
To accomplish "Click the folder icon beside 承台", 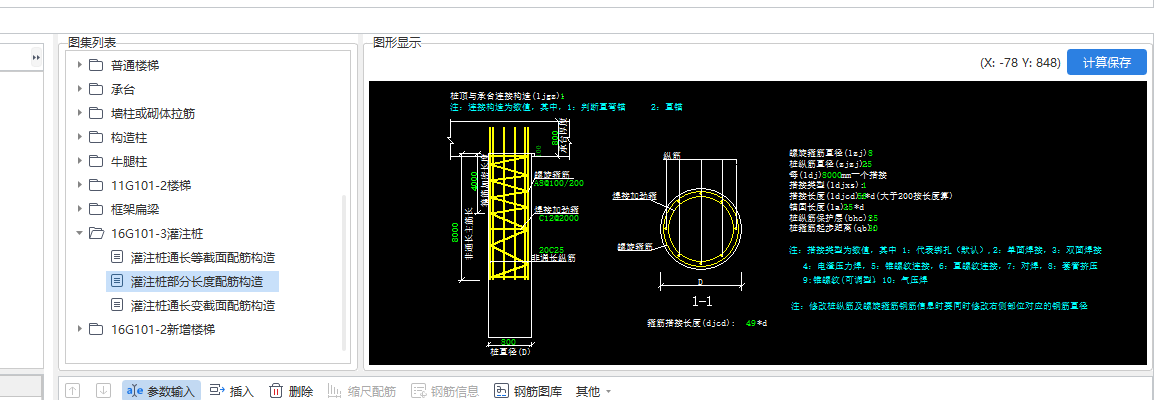I will pyautogui.click(x=96, y=90).
